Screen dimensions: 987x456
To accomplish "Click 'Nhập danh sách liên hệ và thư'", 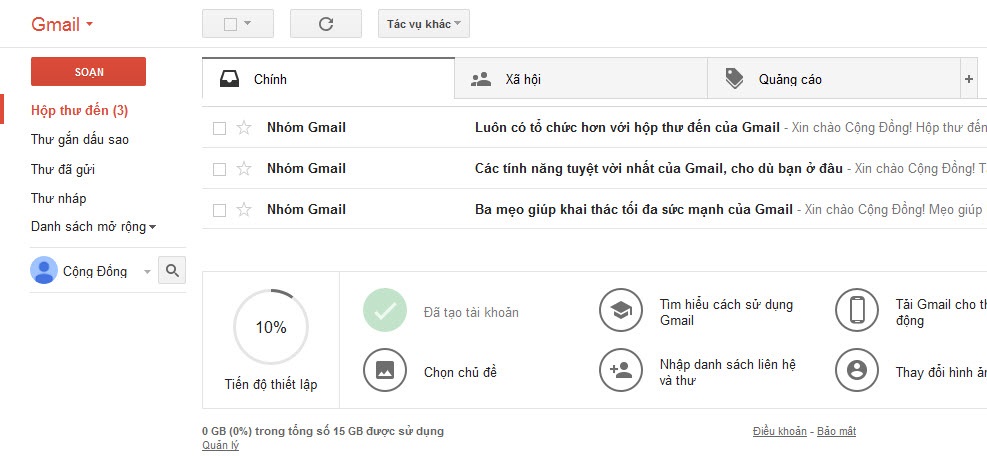I will tap(728, 372).
